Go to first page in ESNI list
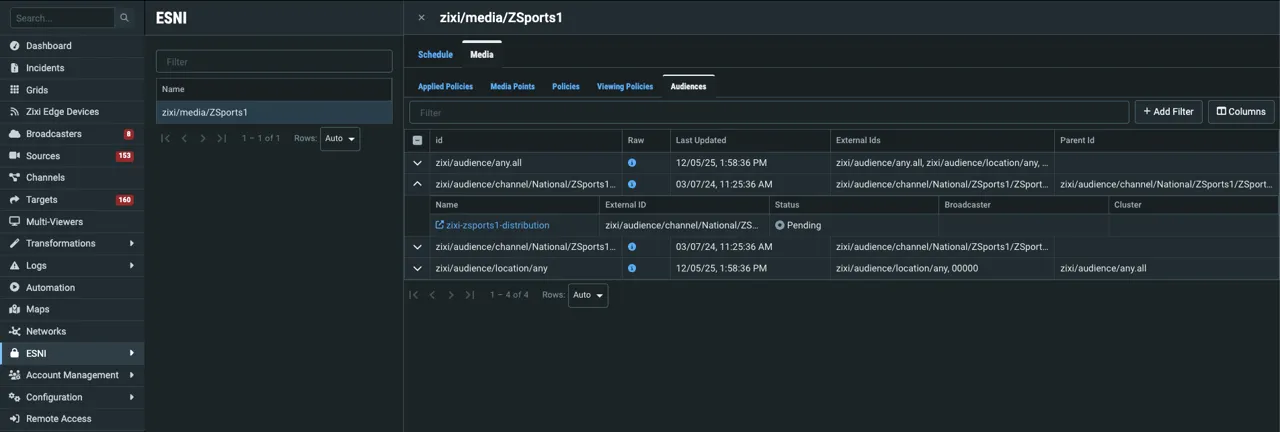This screenshot has width=1280, height=432. (166, 138)
